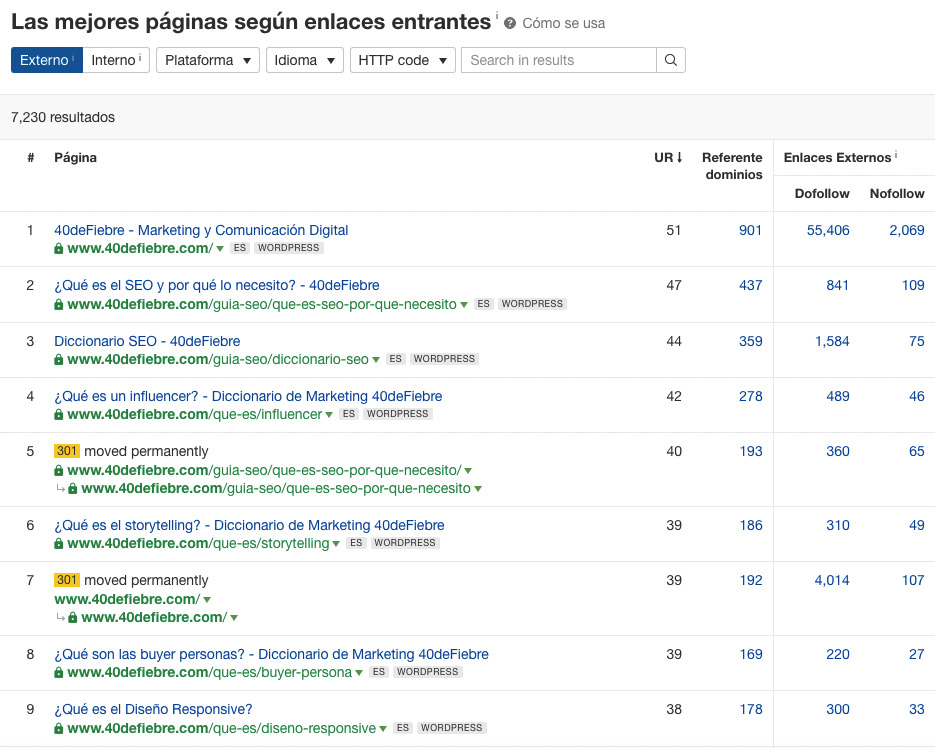935x748 pixels.
Task: Click info icon beside Enlaces Externos header
Action: pos(896,156)
